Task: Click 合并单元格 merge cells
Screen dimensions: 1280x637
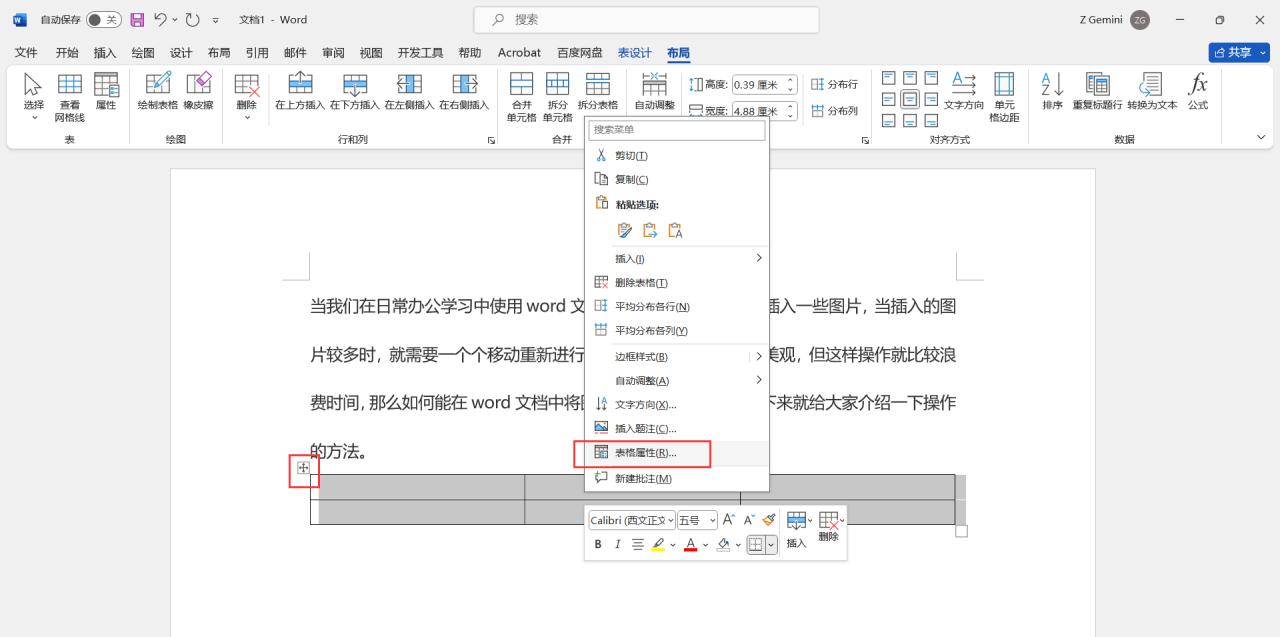Action: (522, 96)
